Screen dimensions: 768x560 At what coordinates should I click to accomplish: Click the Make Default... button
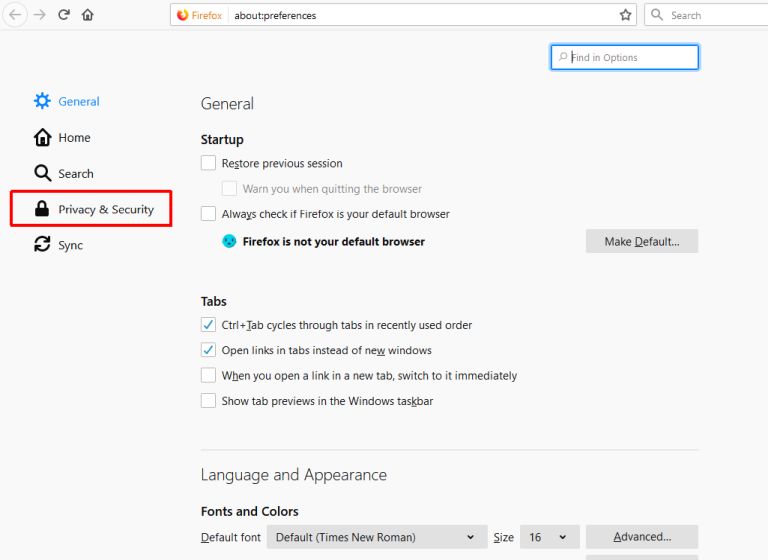pos(642,241)
